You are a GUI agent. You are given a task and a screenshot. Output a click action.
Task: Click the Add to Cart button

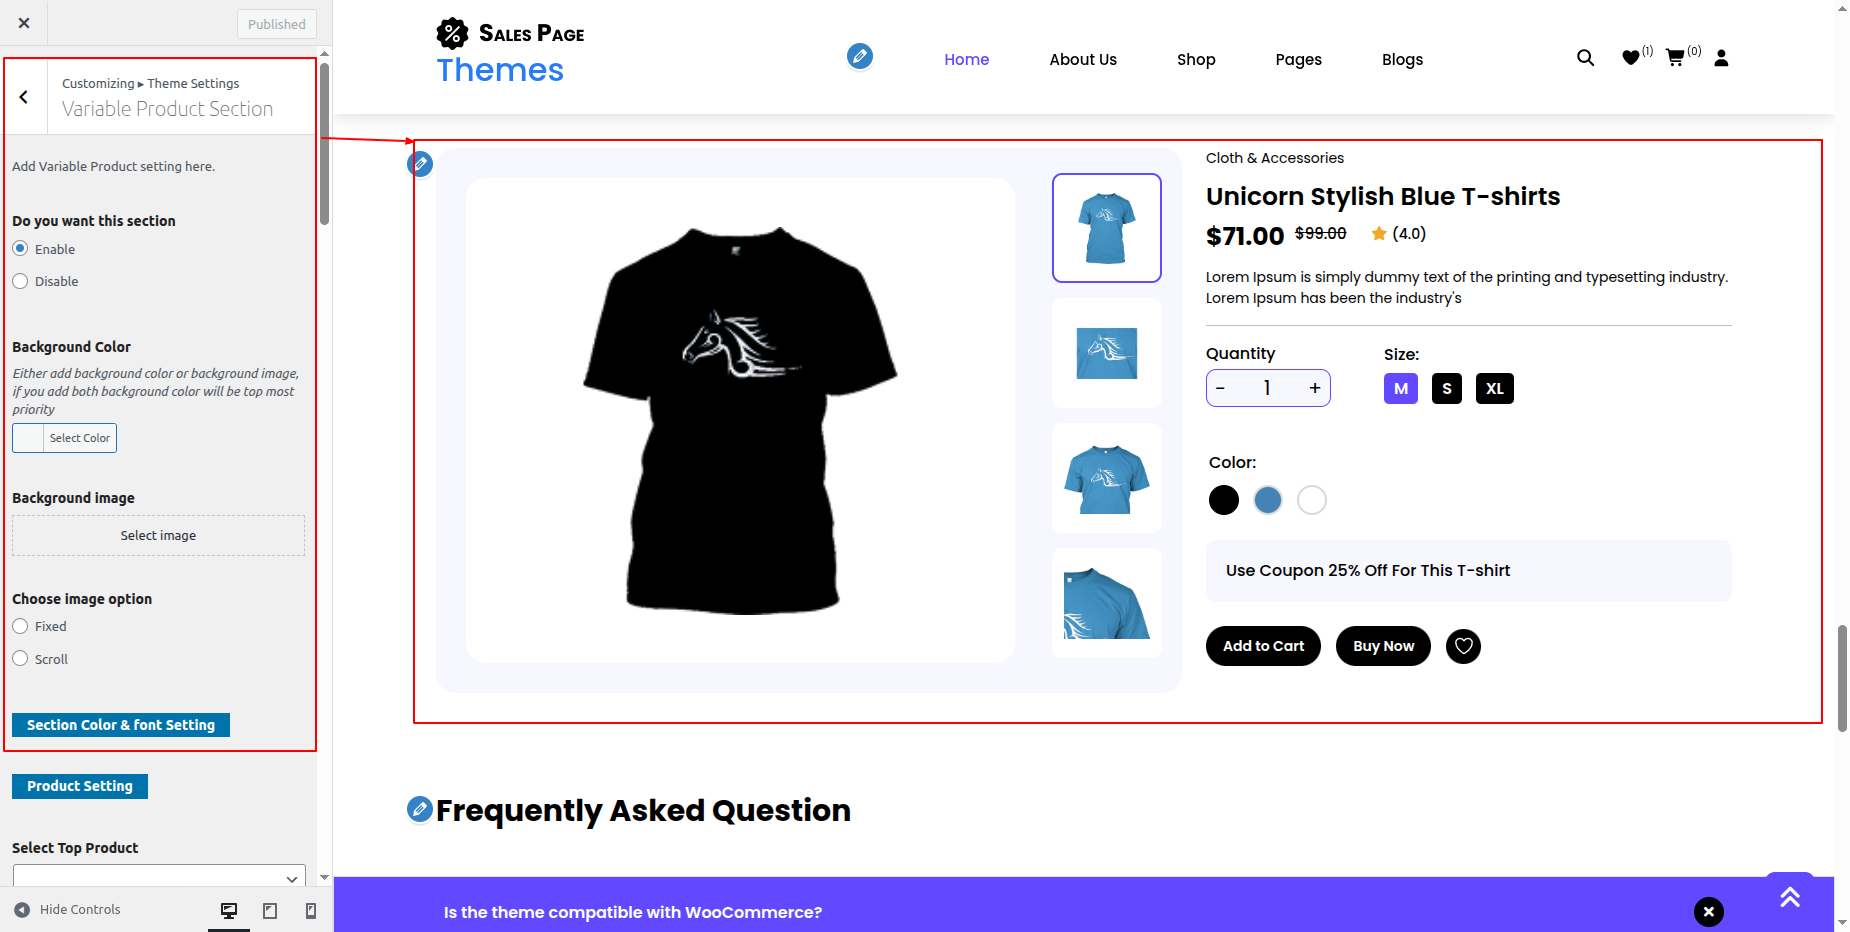(x=1263, y=646)
